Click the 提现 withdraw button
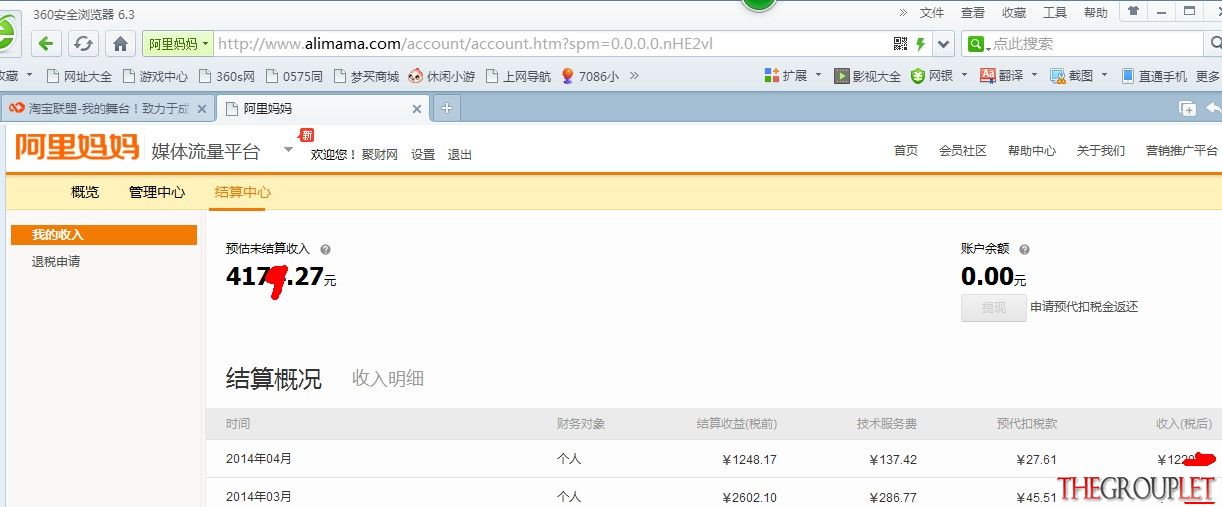This screenshot has height=507, width=1222. [x=994, y=307]
